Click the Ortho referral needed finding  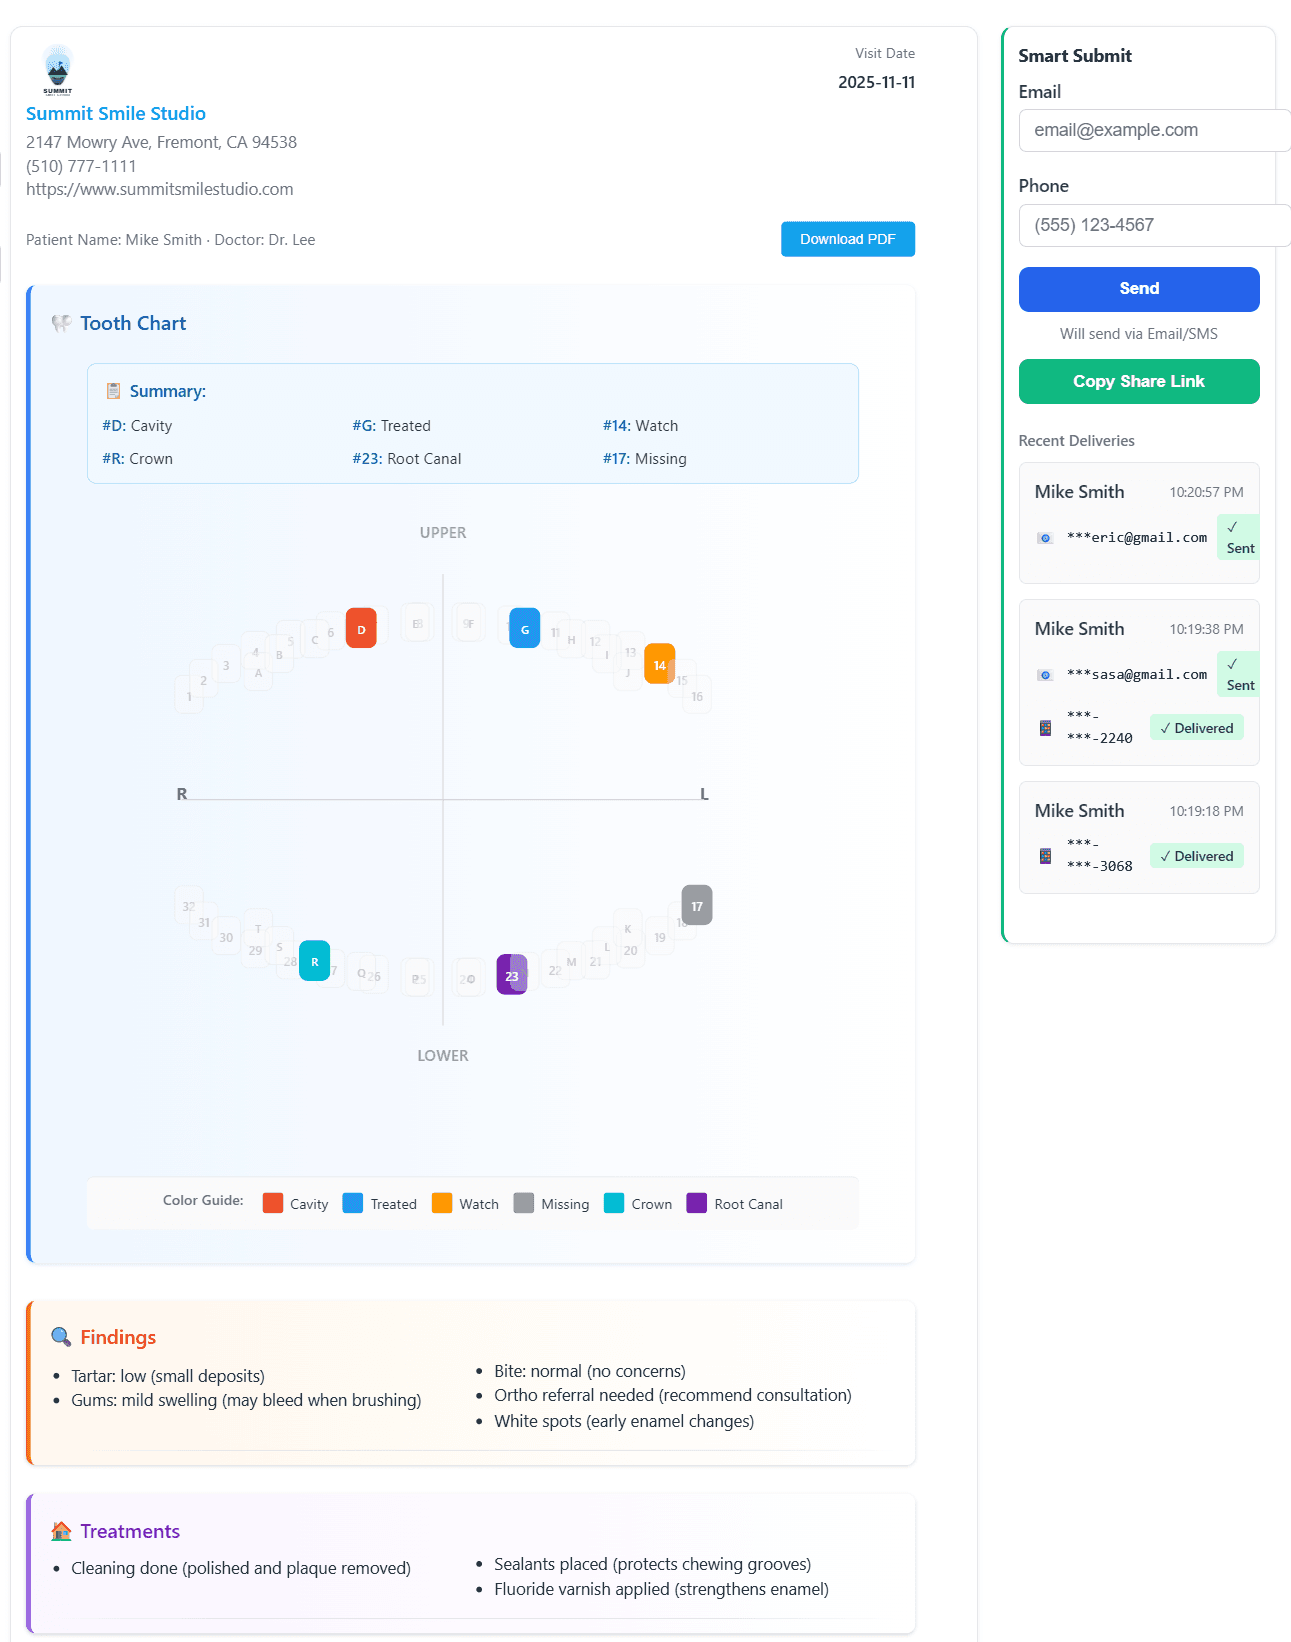coord(673,1395)
